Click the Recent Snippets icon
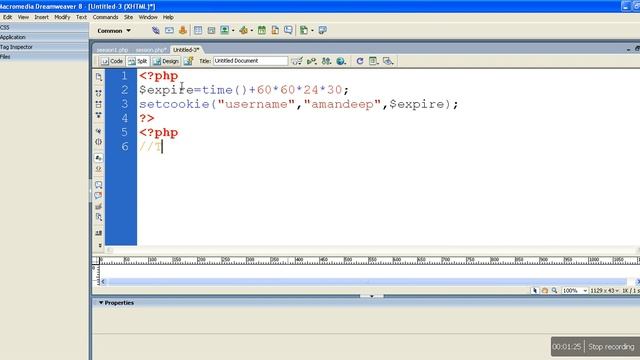Image resolution: width=640 pixels, height=360 pixels. coord(99,218)
